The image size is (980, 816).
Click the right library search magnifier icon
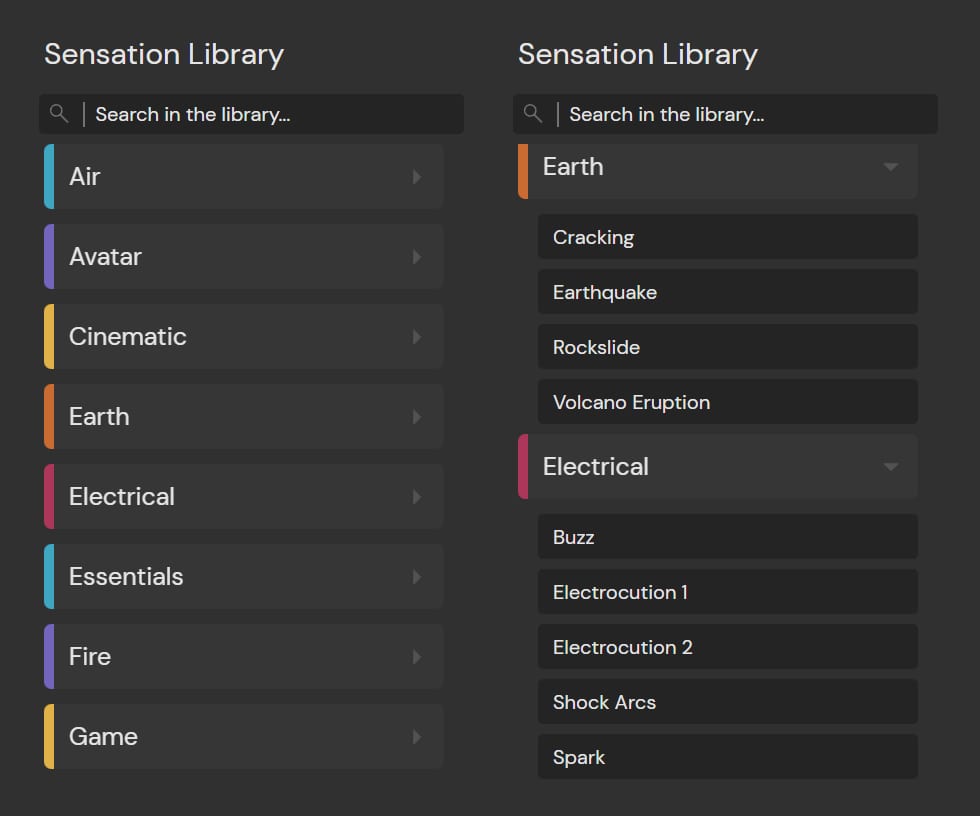coord(532,114)
